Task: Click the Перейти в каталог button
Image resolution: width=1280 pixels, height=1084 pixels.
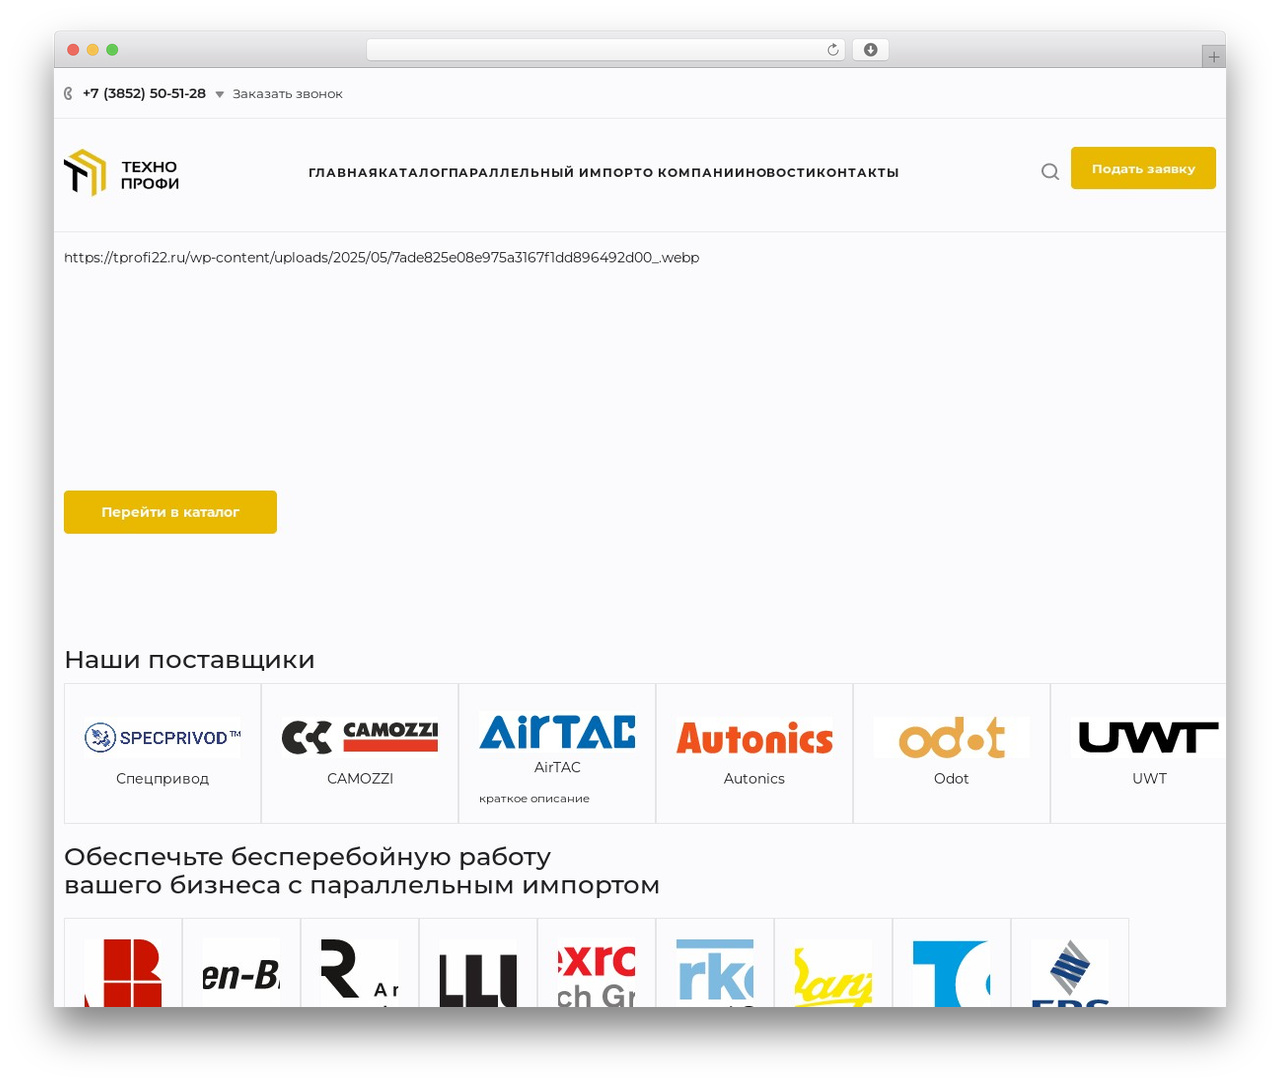Action: pos(170,512)
